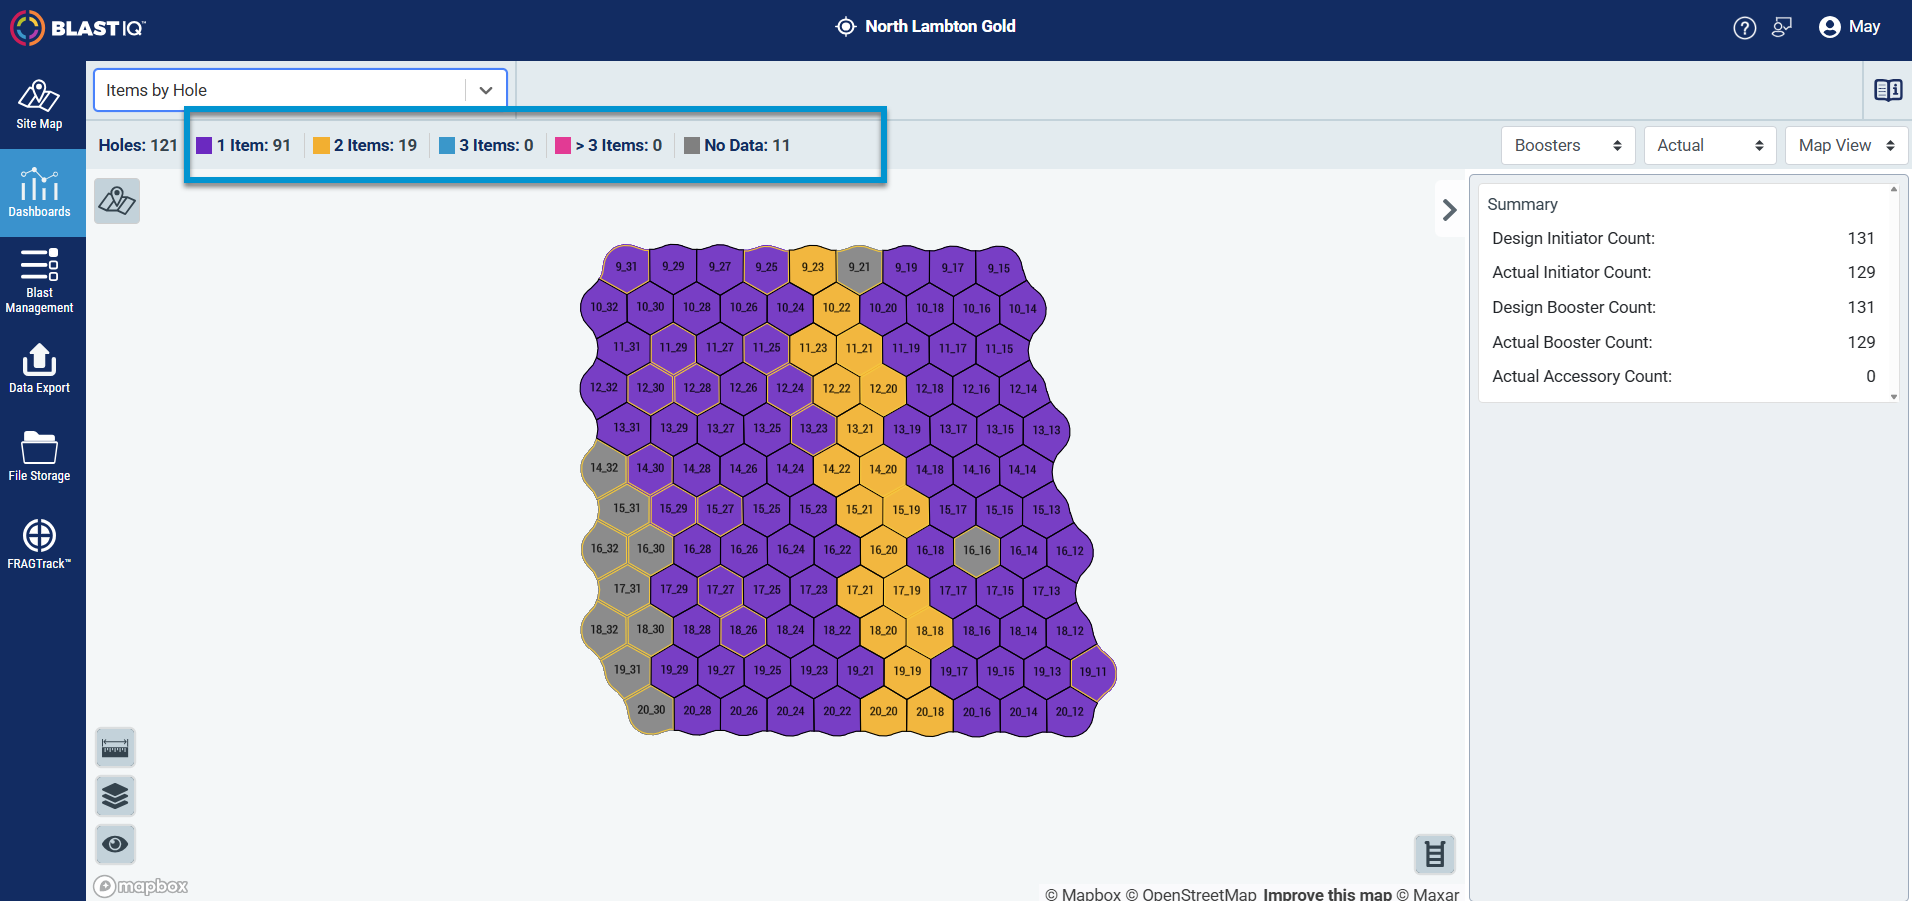Open the Dashboards section

click(x=39, y=193)
